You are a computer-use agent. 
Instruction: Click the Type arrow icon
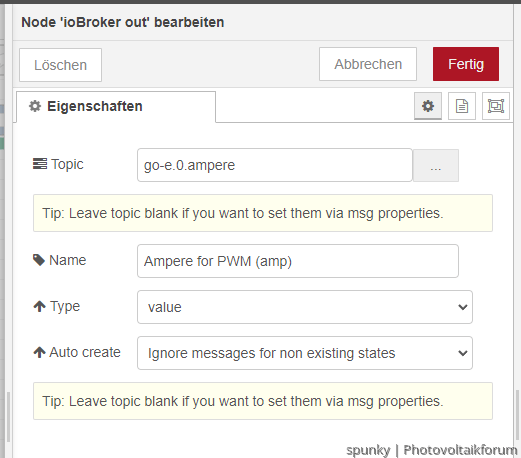click(x=39, y=306)
